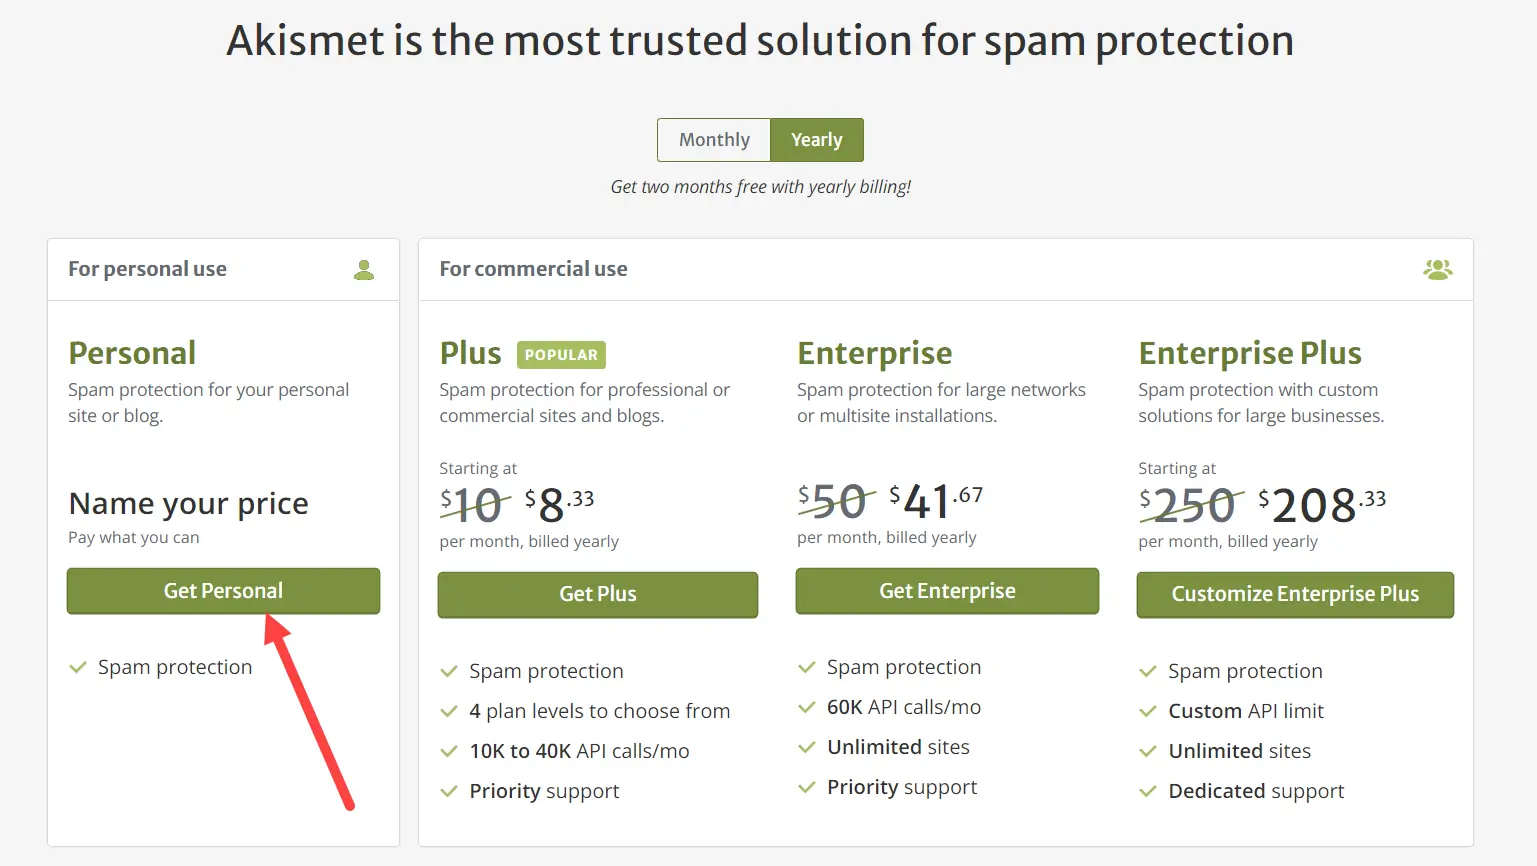Choose the Get Plus plan button

(597, 594)
